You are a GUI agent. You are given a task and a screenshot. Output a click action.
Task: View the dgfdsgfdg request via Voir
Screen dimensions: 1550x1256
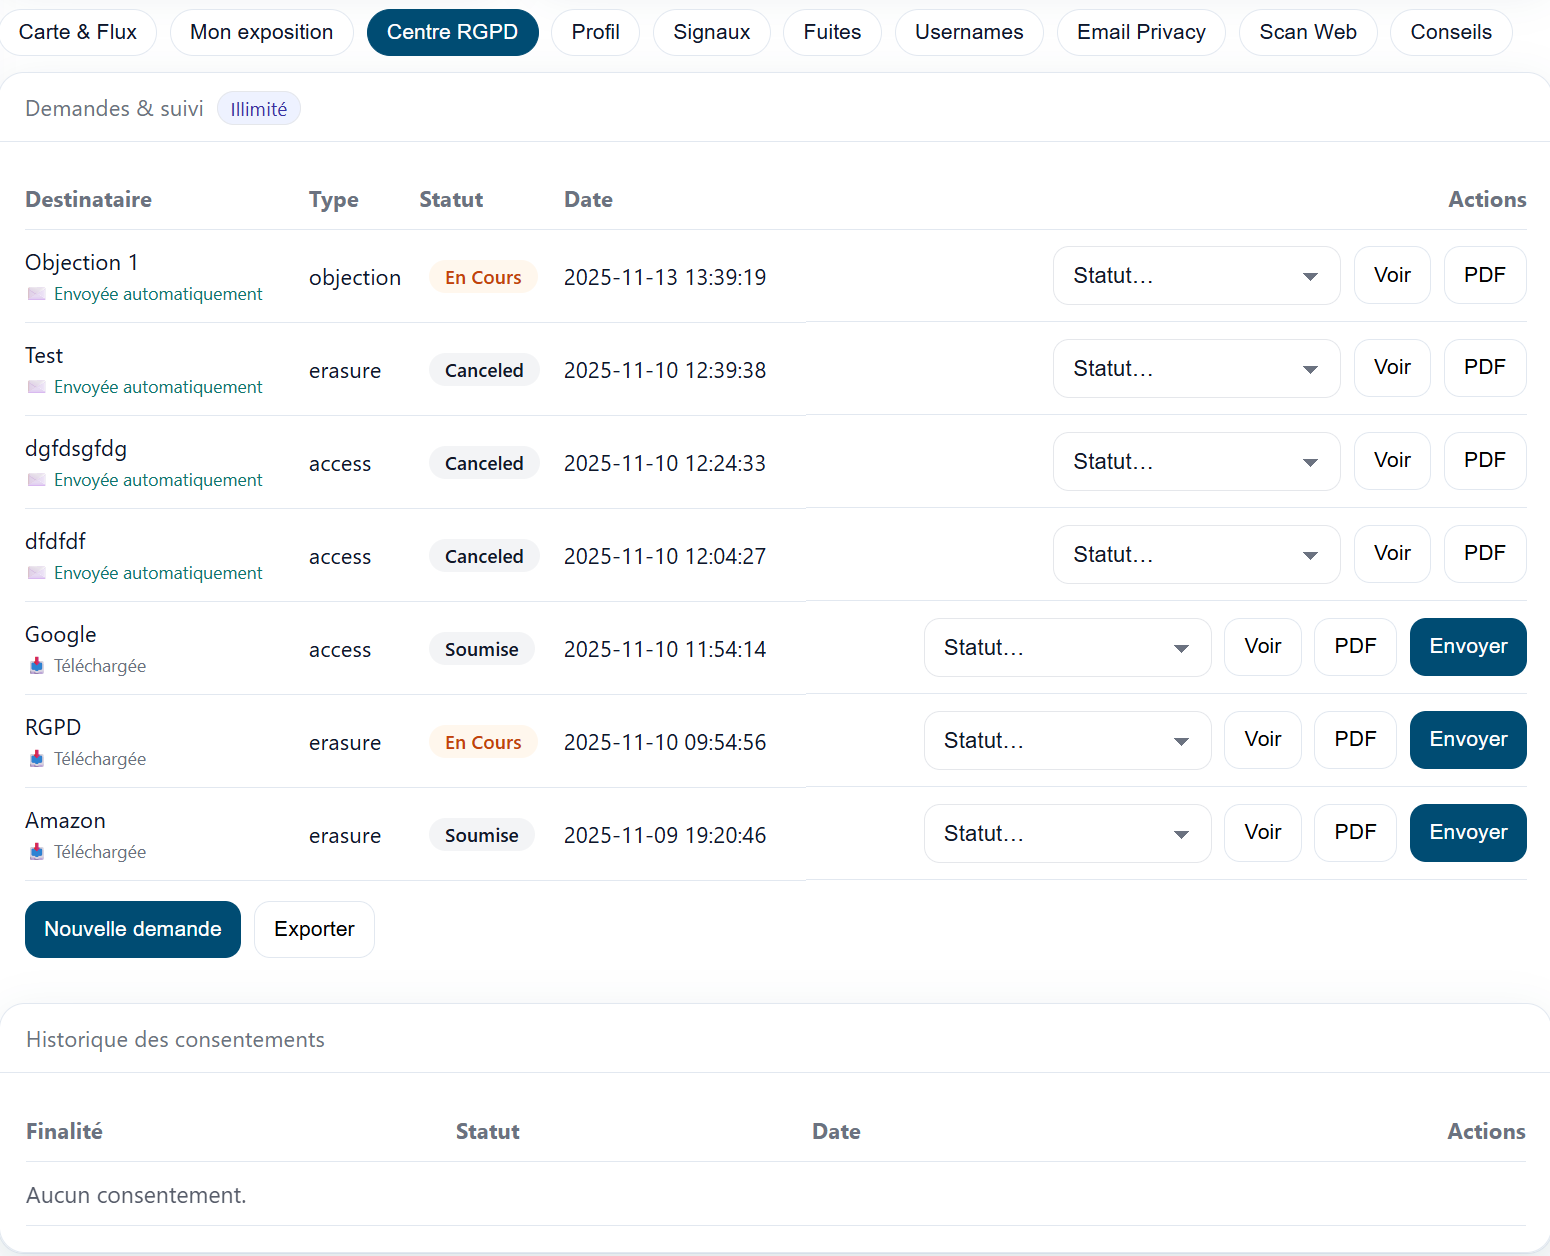pos(1391,461)
